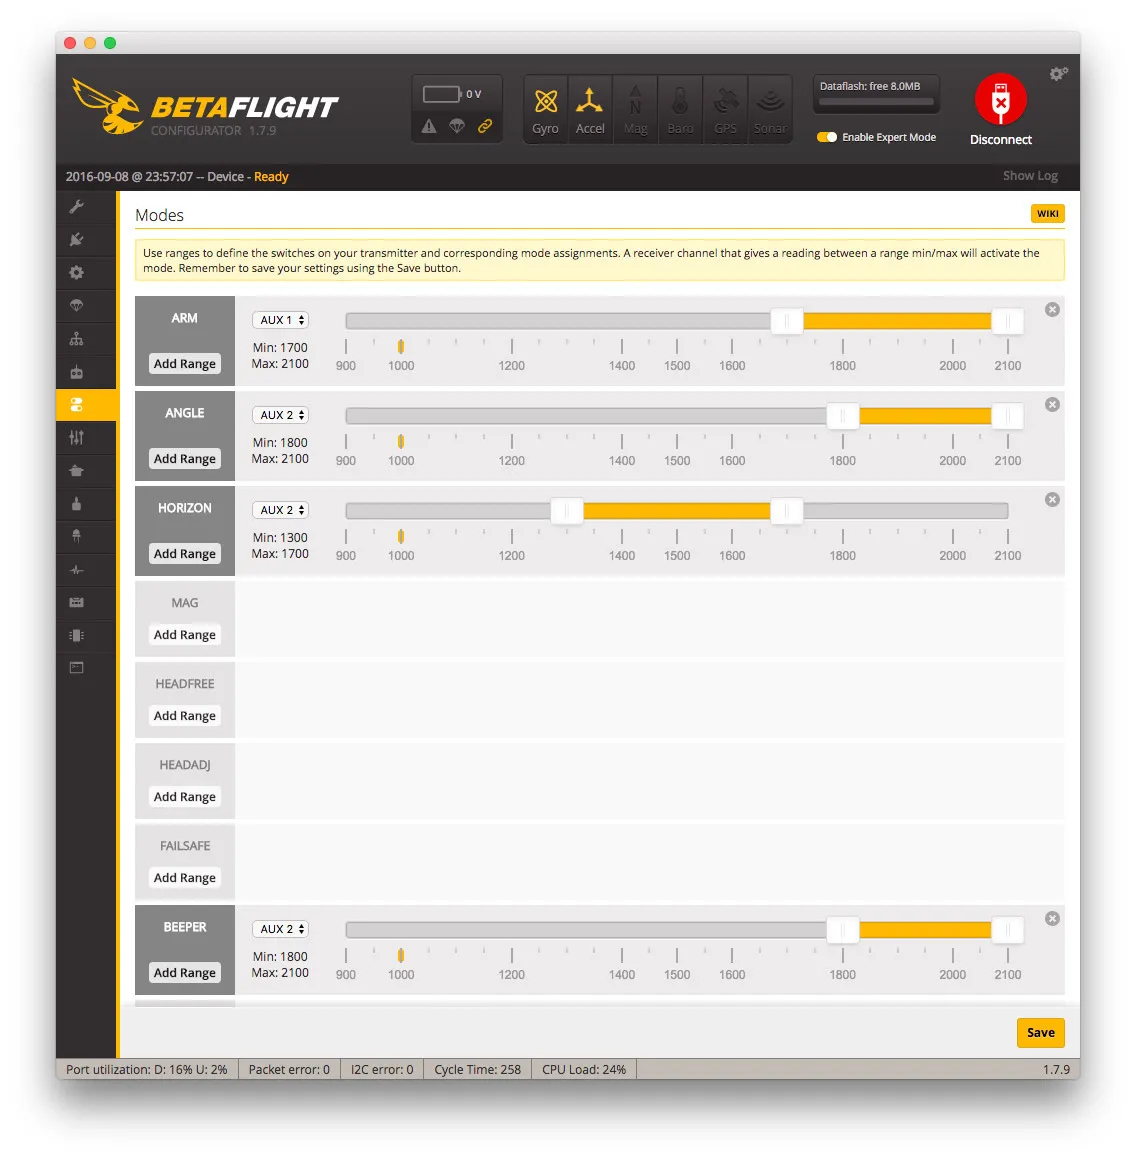The image size is (1136, 1159).
Task: Open the Ports tab with plug icon
Action: click(77, 240)
